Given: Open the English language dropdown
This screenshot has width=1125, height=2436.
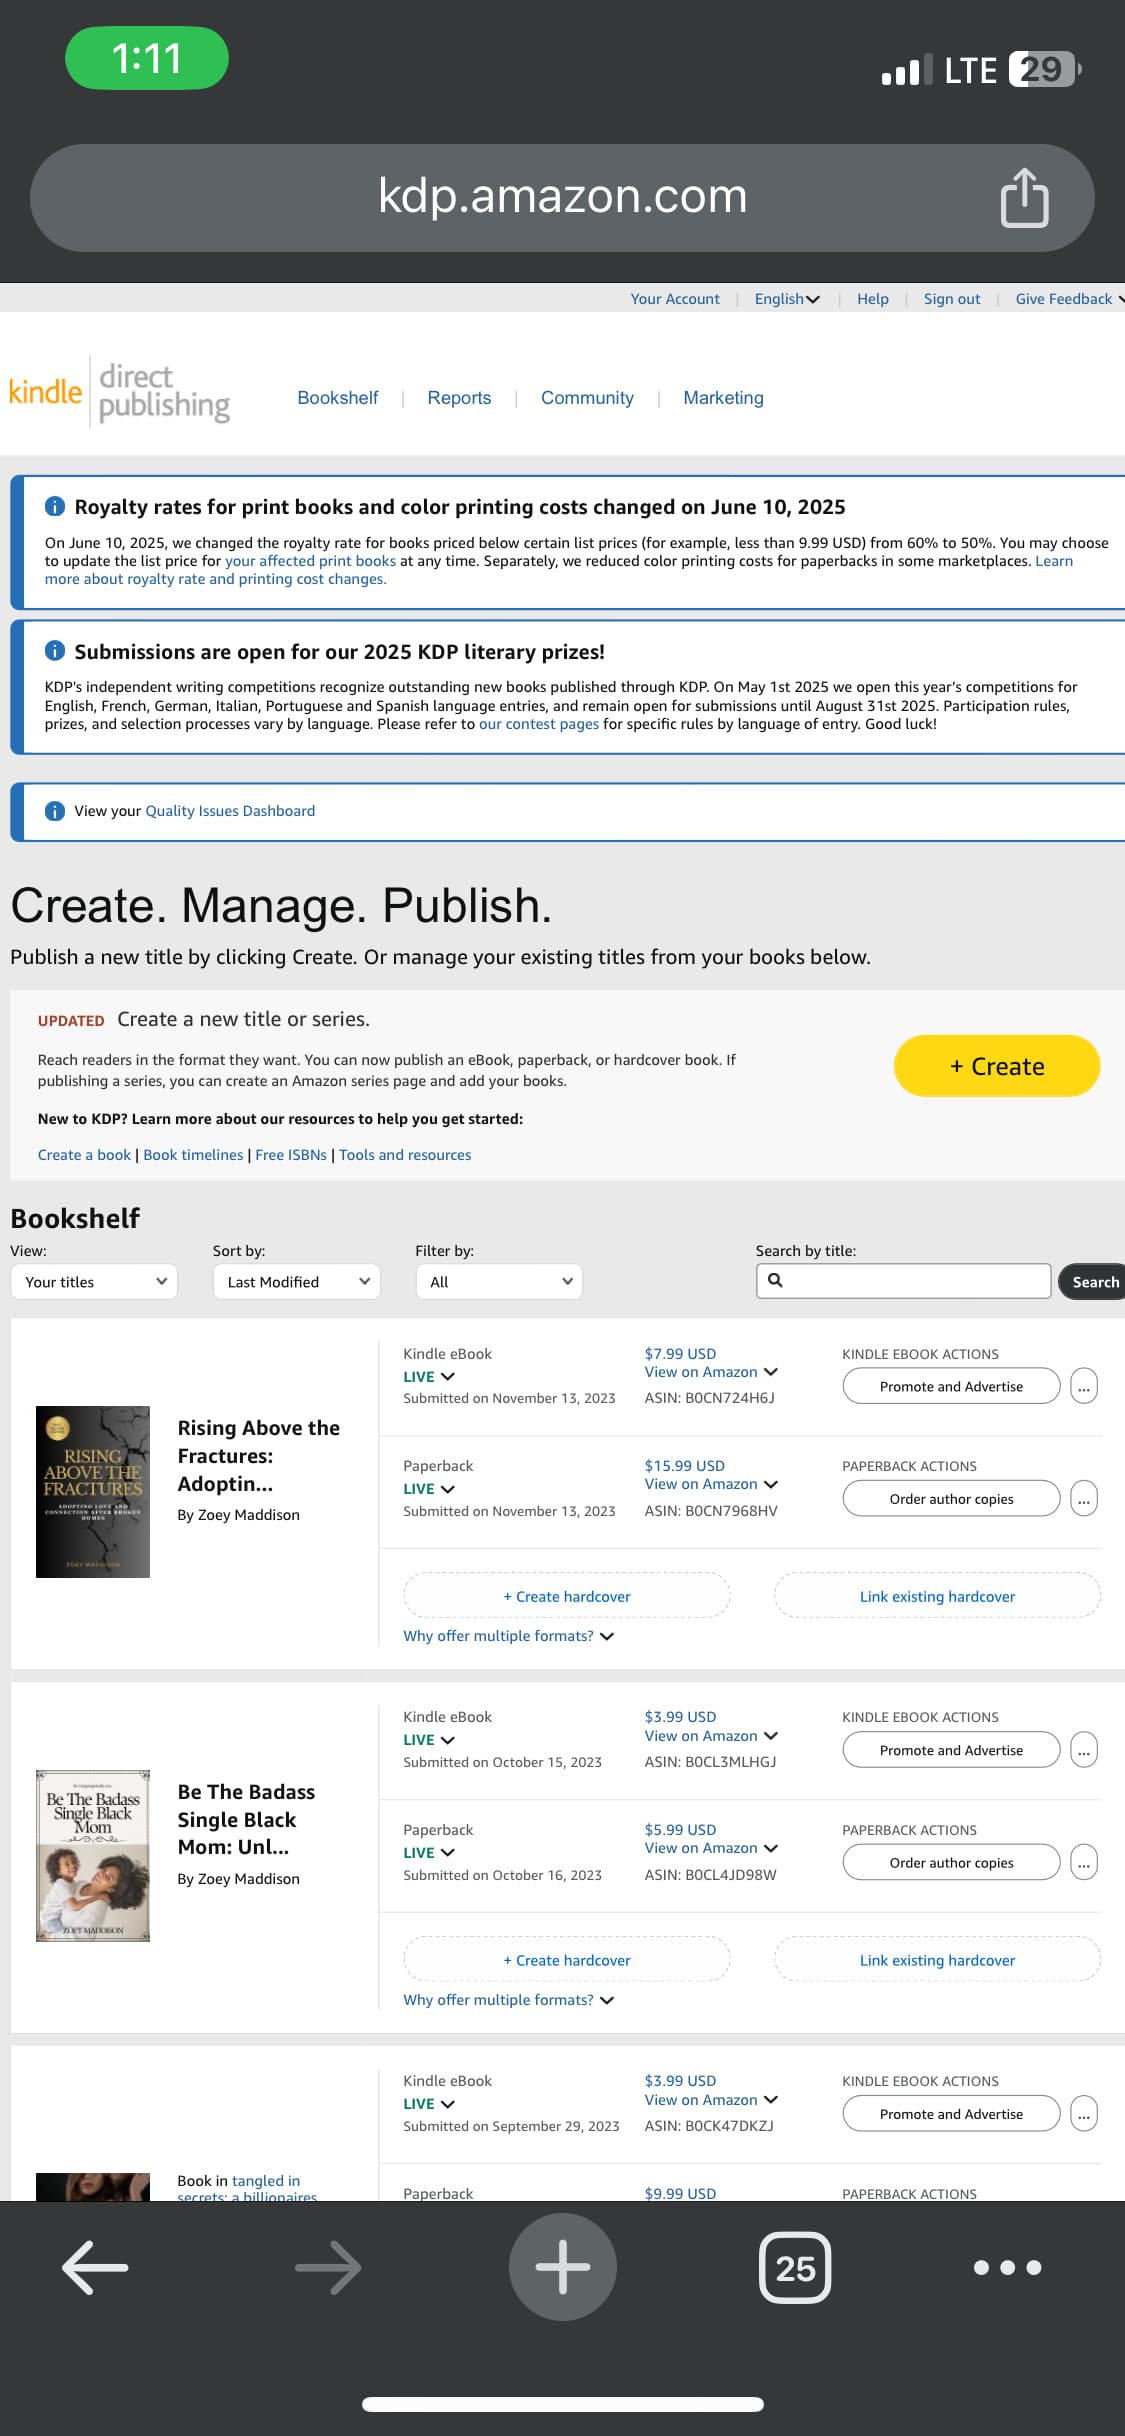Looking at the screenshot, I should (x=787, y=299).
